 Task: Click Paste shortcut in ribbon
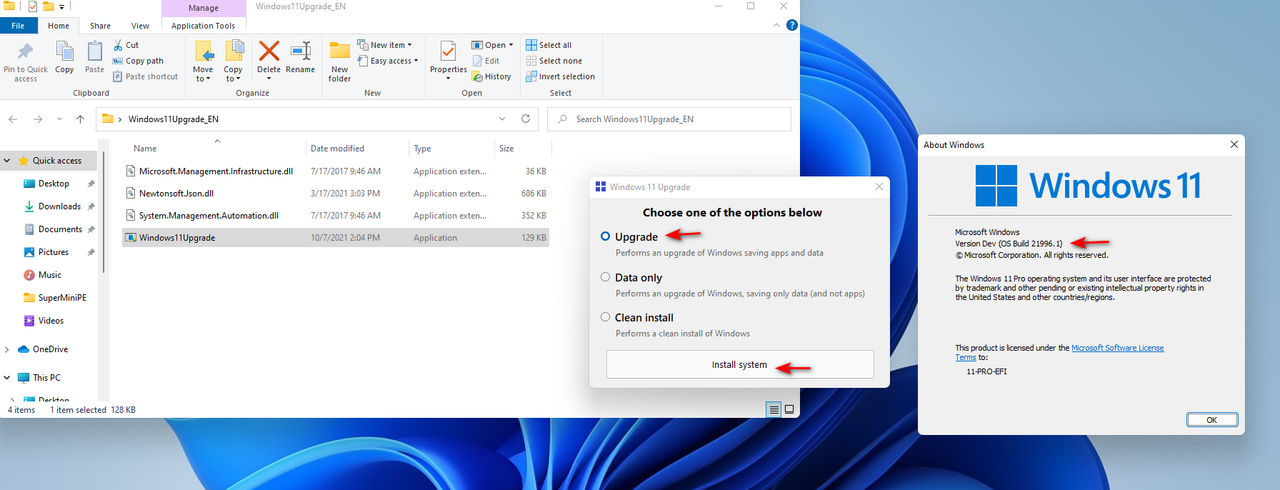(x=145, y=76)
